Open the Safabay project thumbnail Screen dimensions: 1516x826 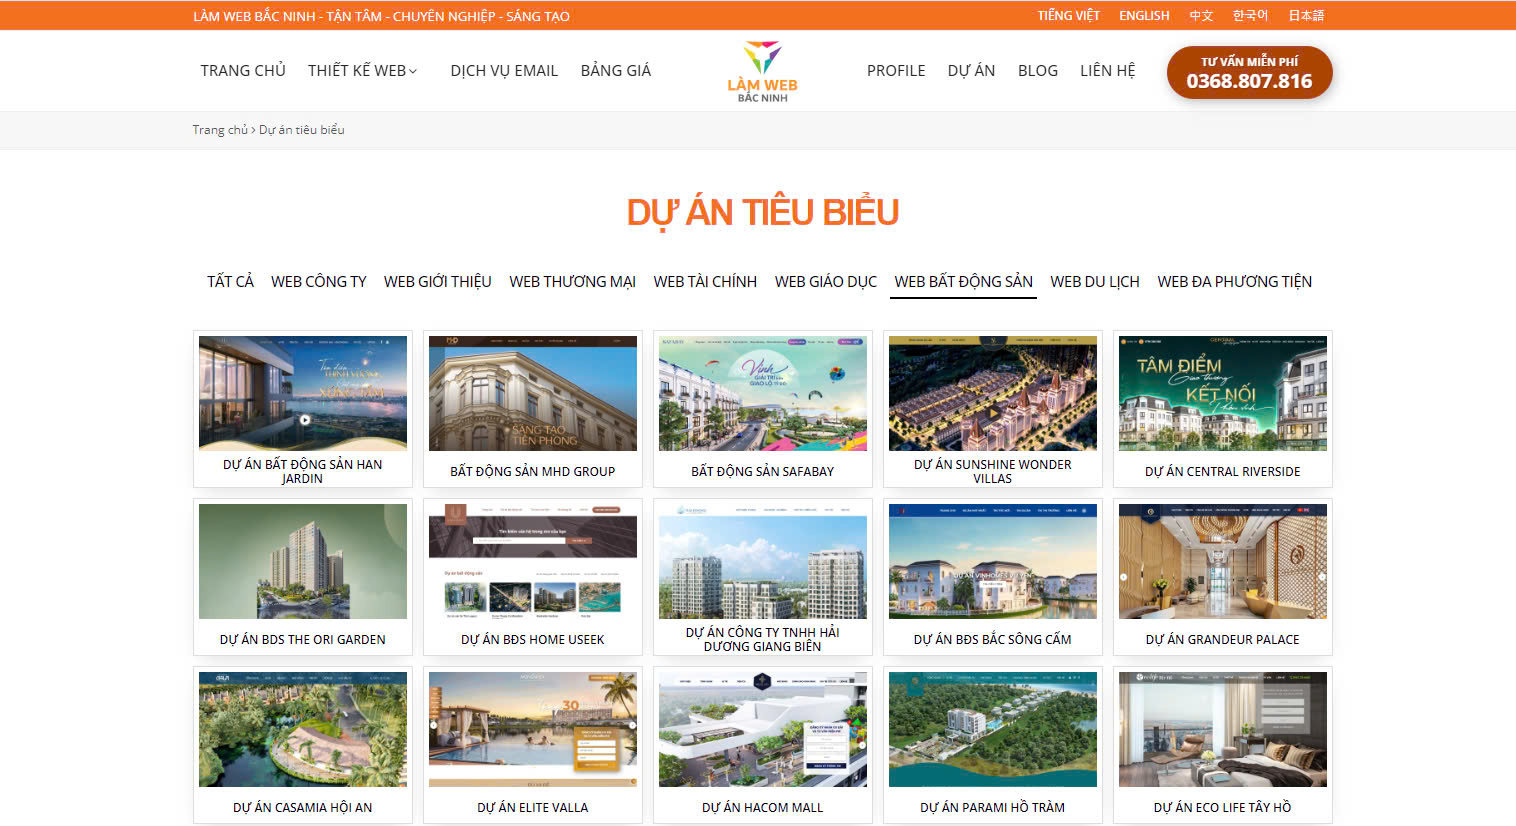click(x=763, y=393)
